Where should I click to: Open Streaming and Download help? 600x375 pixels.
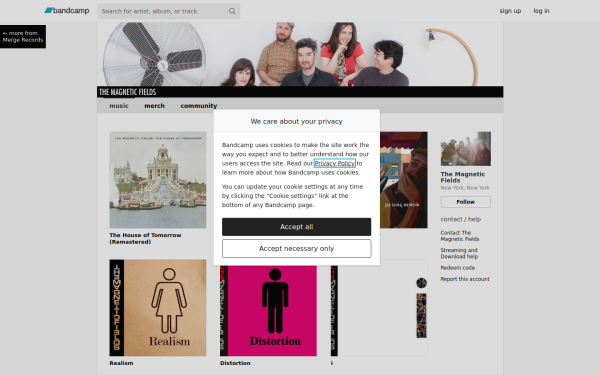tap(459, 253)
